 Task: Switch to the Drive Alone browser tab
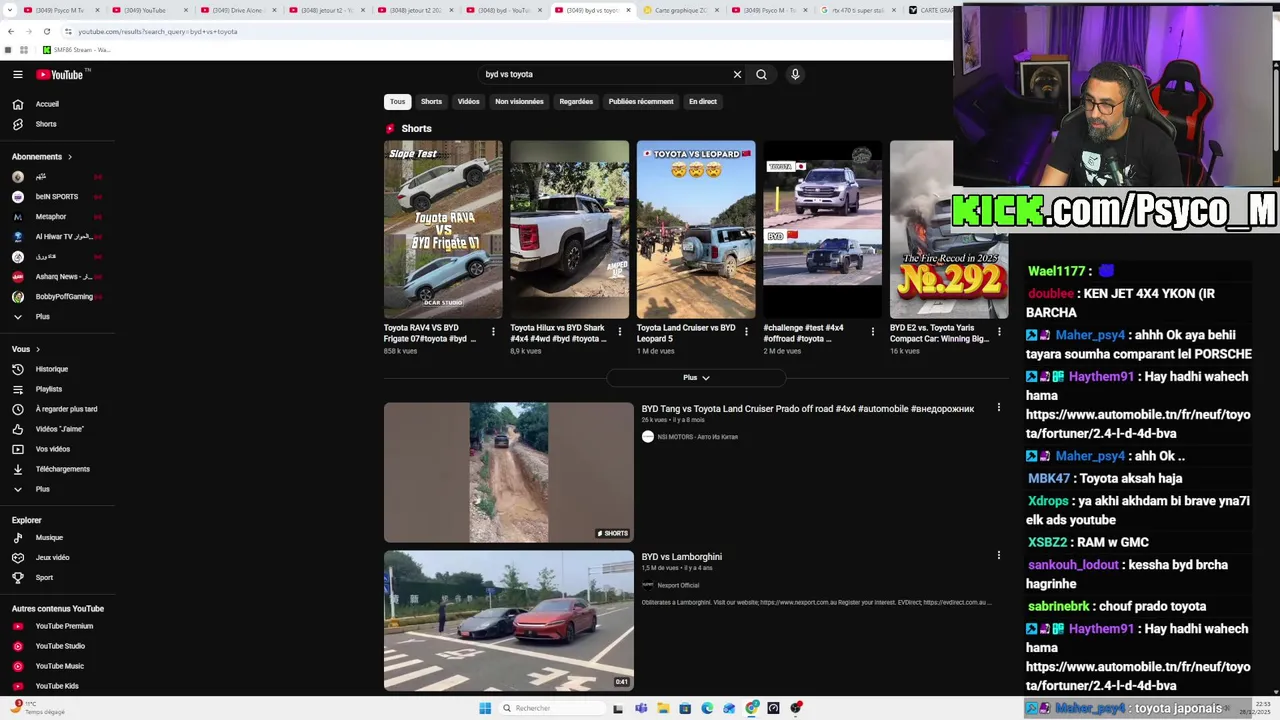point(238,10)
